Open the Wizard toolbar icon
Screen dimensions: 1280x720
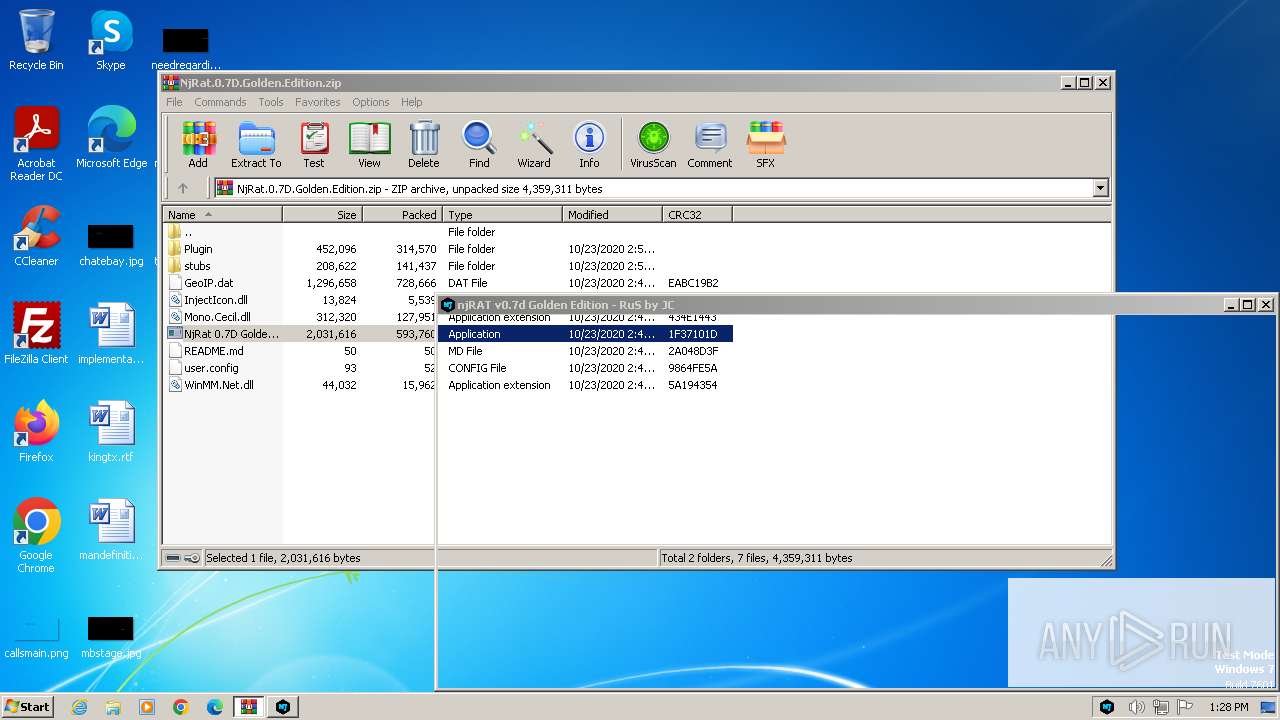534,145
